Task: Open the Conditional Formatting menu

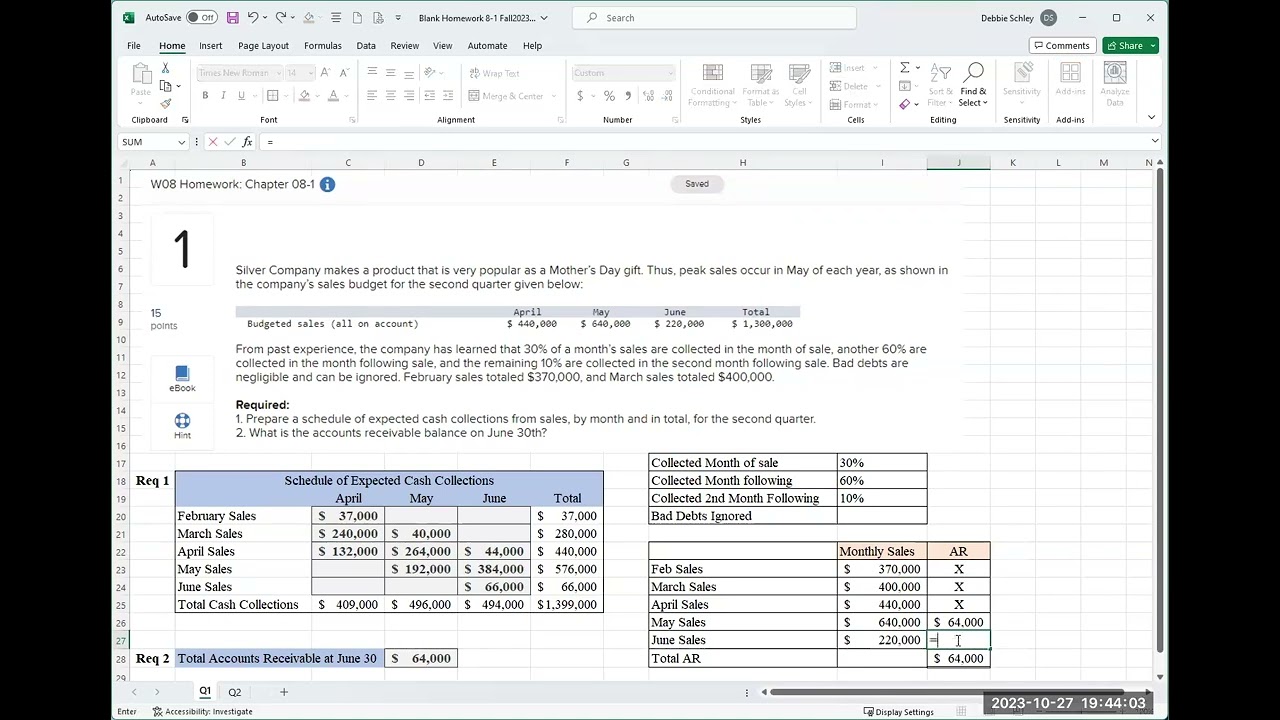Action: coord(712,85)
